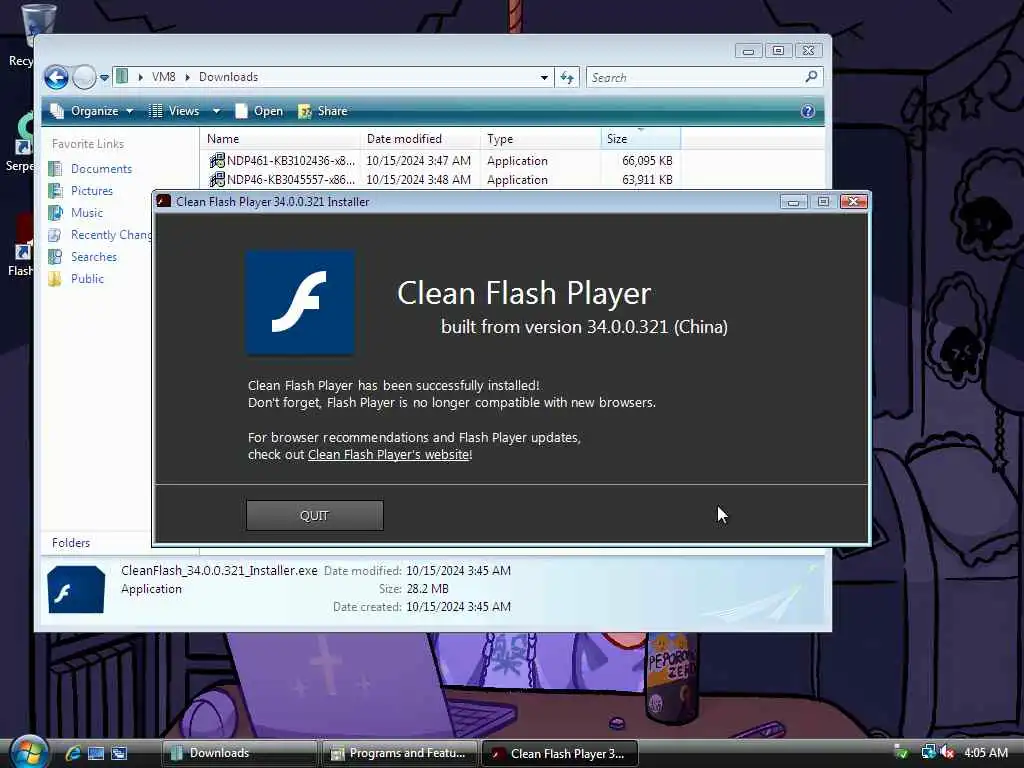Screen dimensions: 1024x768
Task: Refresh the Downloads folder view
Action: tap(567, 78)
